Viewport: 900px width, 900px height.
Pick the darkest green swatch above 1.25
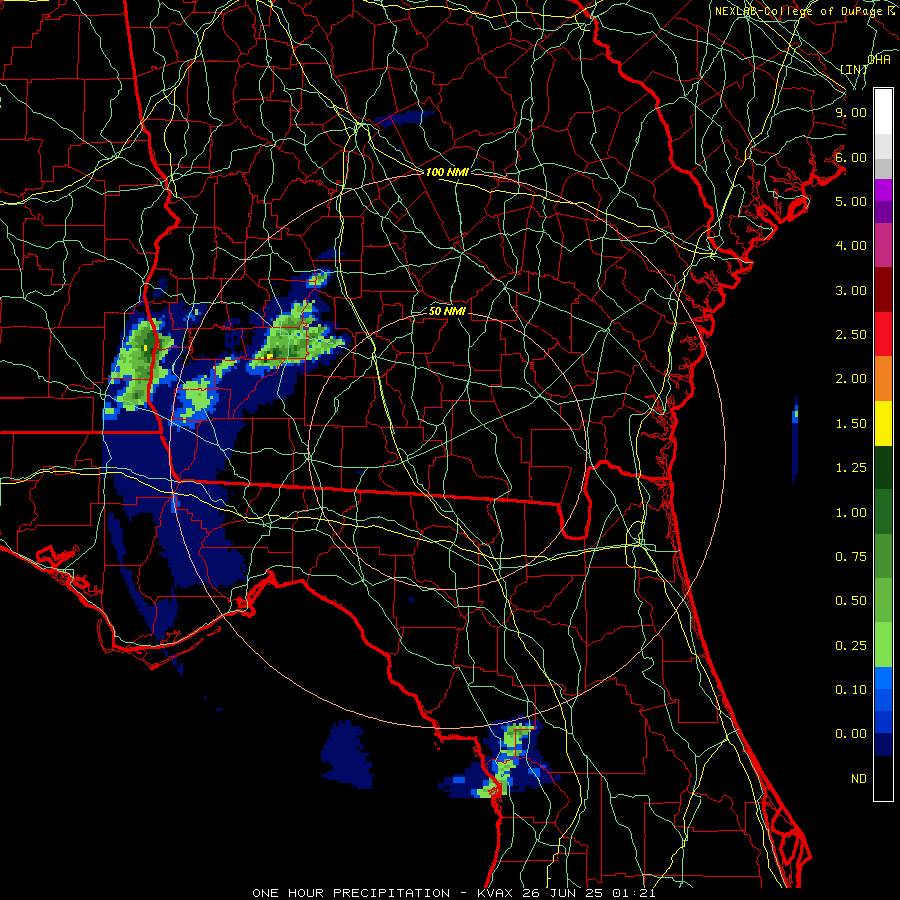point(883,468)
